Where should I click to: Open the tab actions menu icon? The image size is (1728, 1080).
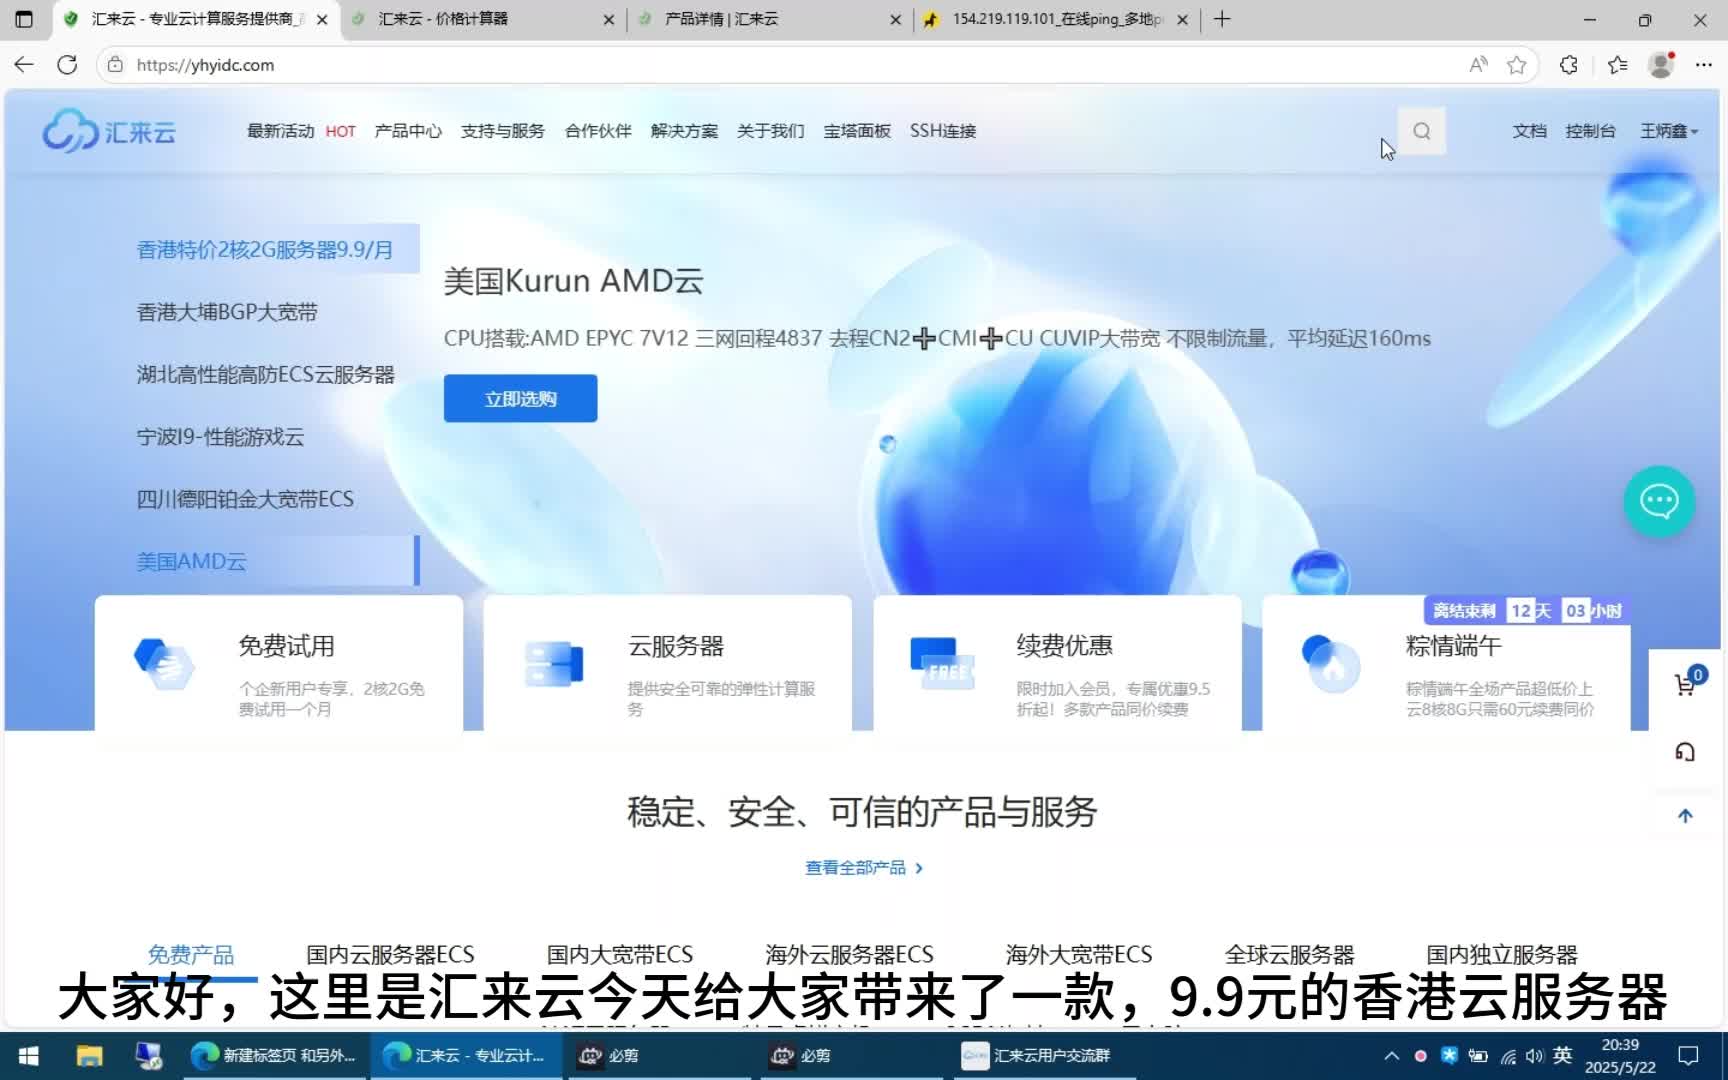click(x=24, y=19)
